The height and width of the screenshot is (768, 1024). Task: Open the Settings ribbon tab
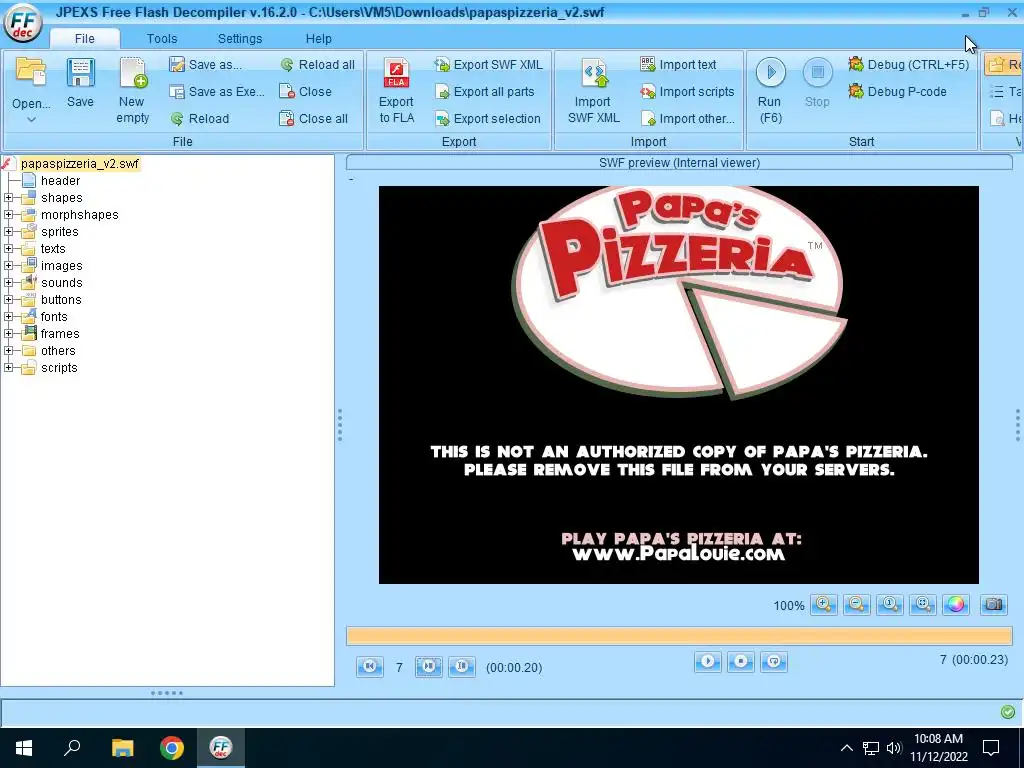[240, 39]
